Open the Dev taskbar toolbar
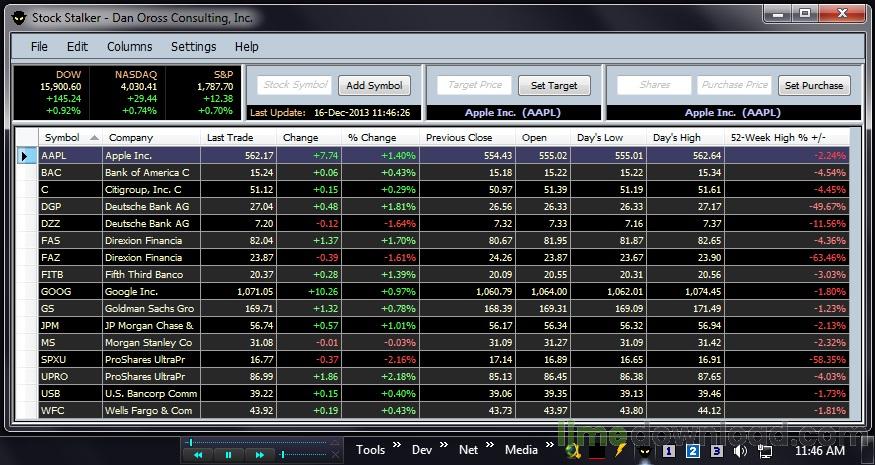The image size is (875, 465). [x=422, y=450]
